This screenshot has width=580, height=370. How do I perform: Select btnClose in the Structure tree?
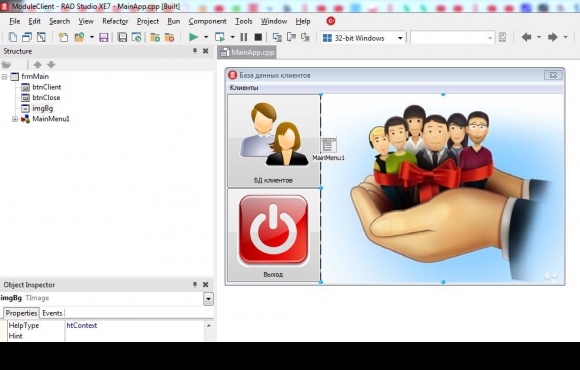point(46,98)
